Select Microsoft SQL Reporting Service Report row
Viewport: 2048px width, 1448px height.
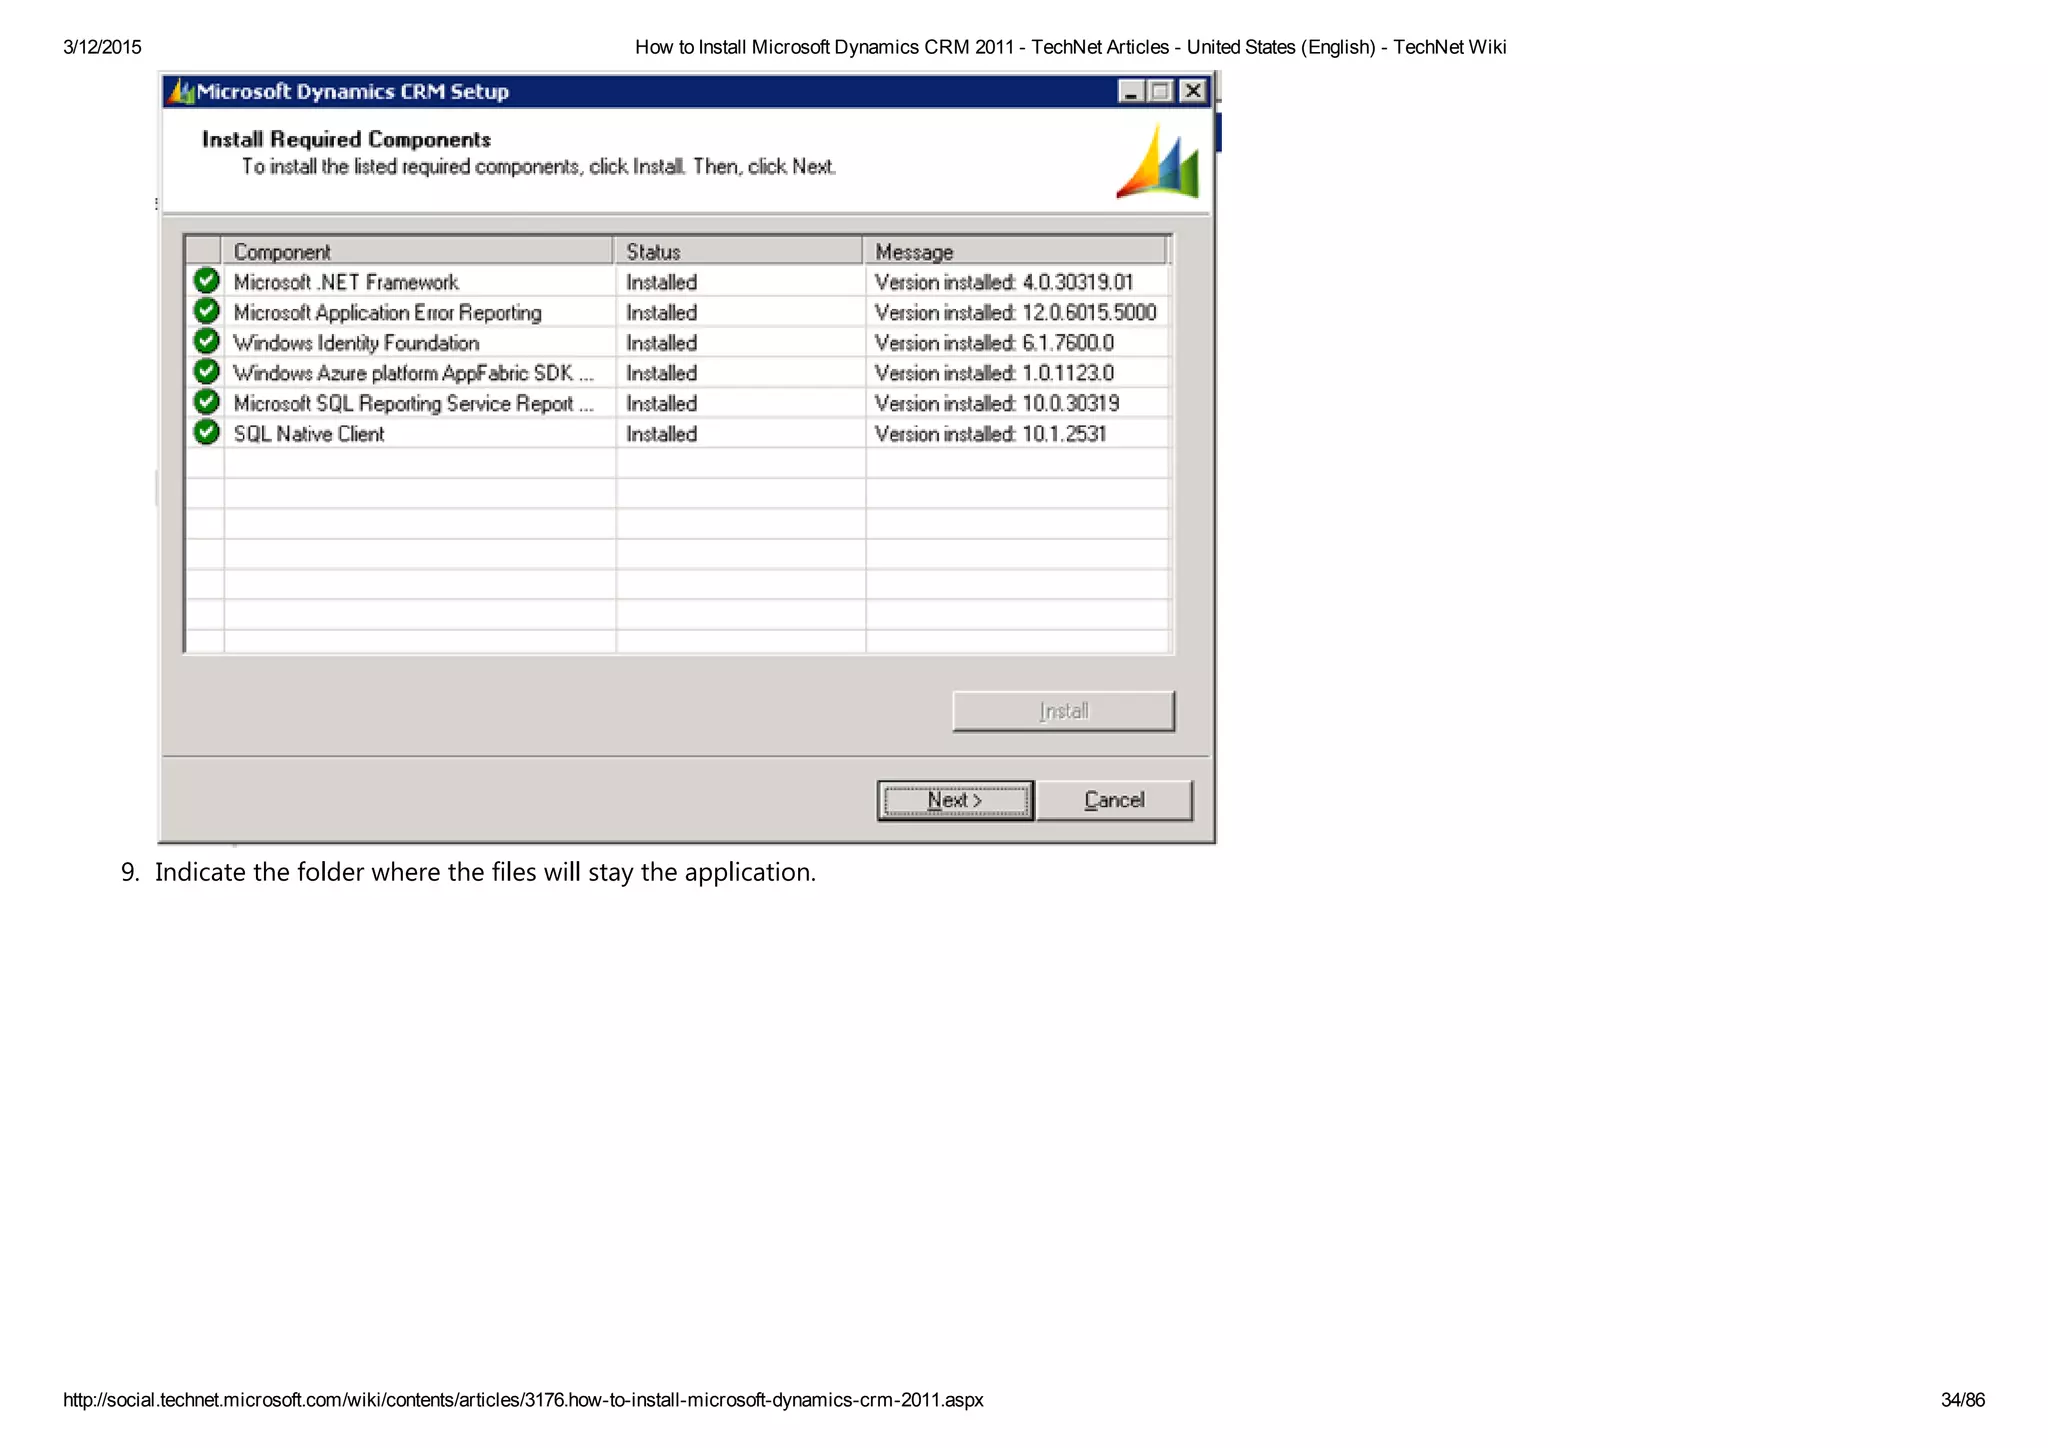(678, 403)
